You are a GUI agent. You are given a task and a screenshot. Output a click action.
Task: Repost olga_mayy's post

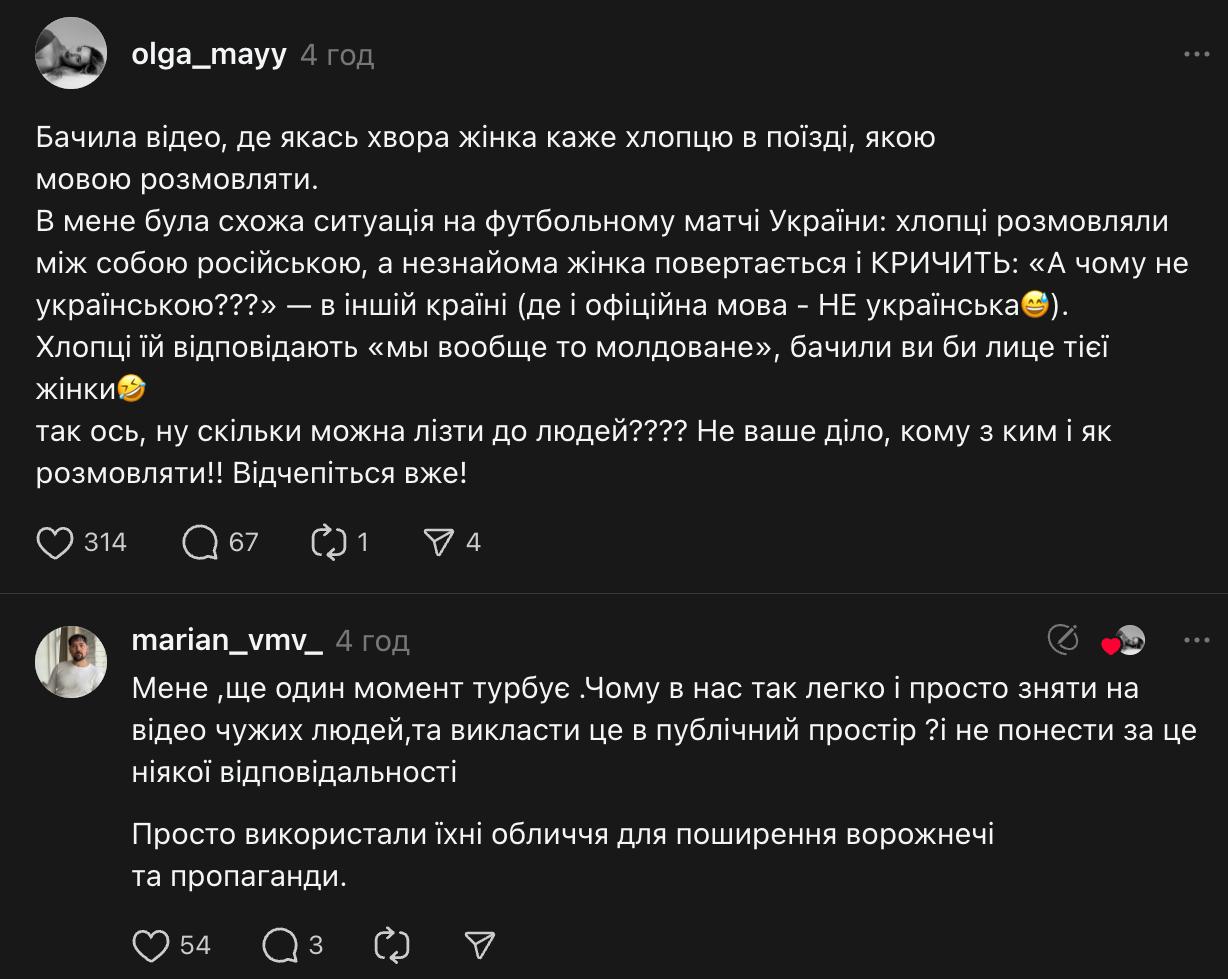point(329,542)
